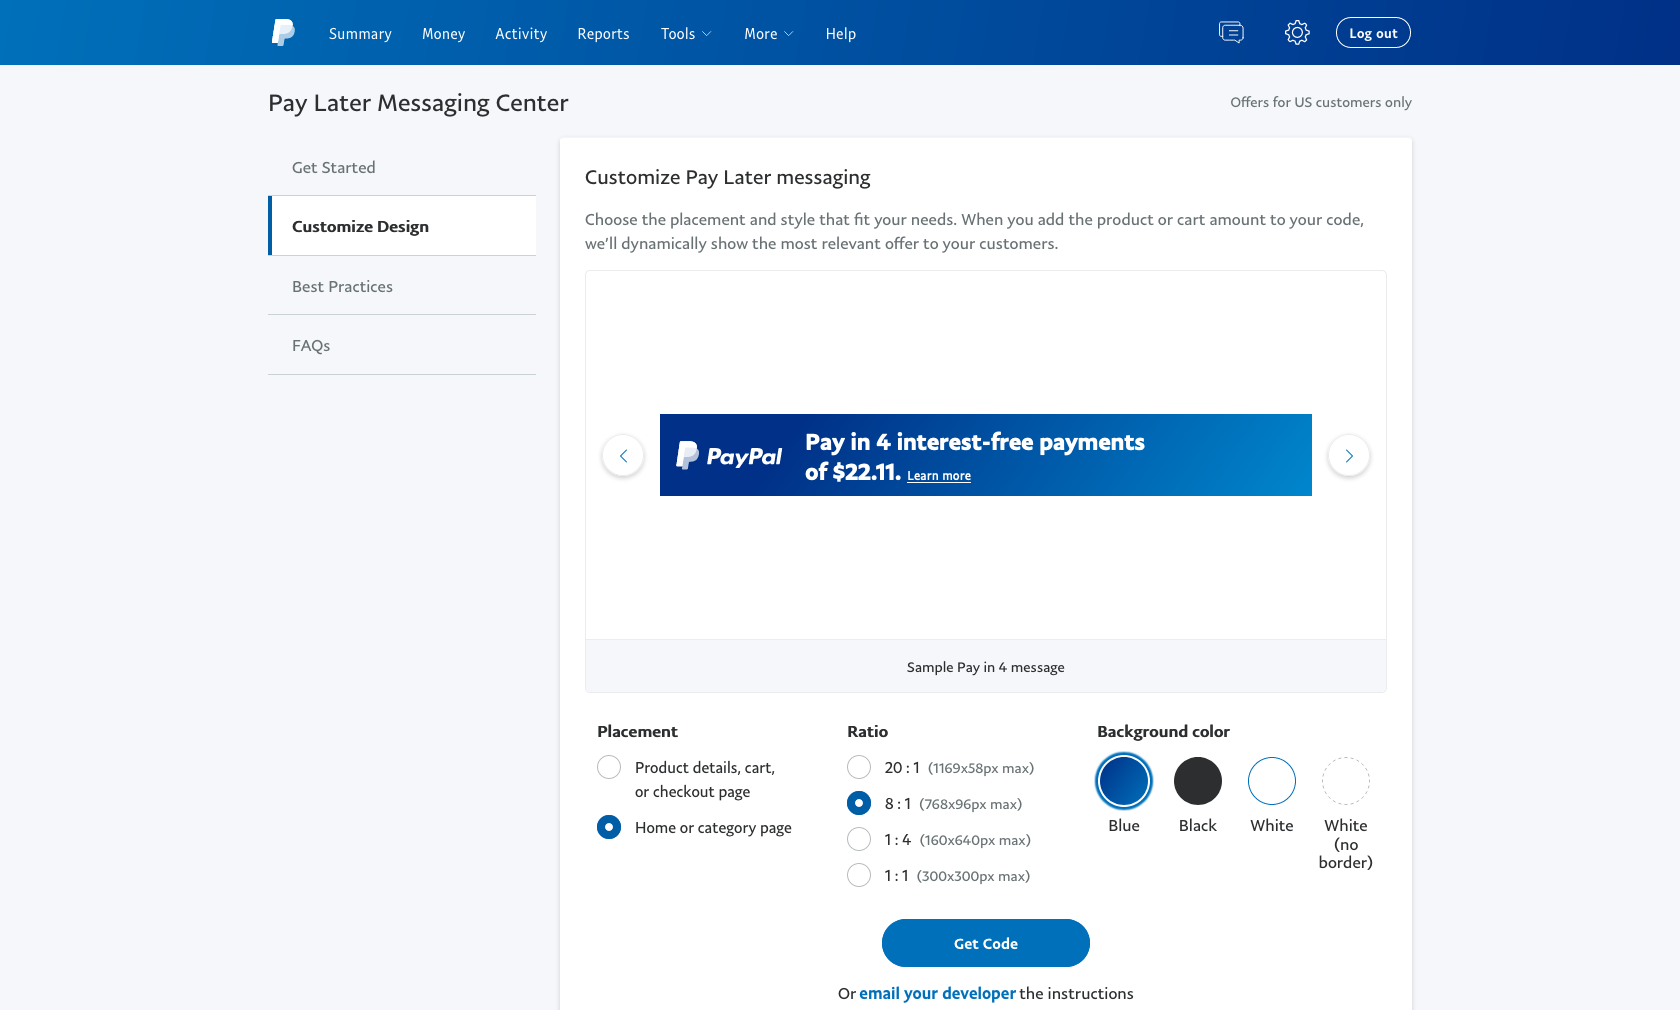The width and height of the screenshot is (1680, 1010).
Task: Open Help in top navigation
Action: (841, 34)
